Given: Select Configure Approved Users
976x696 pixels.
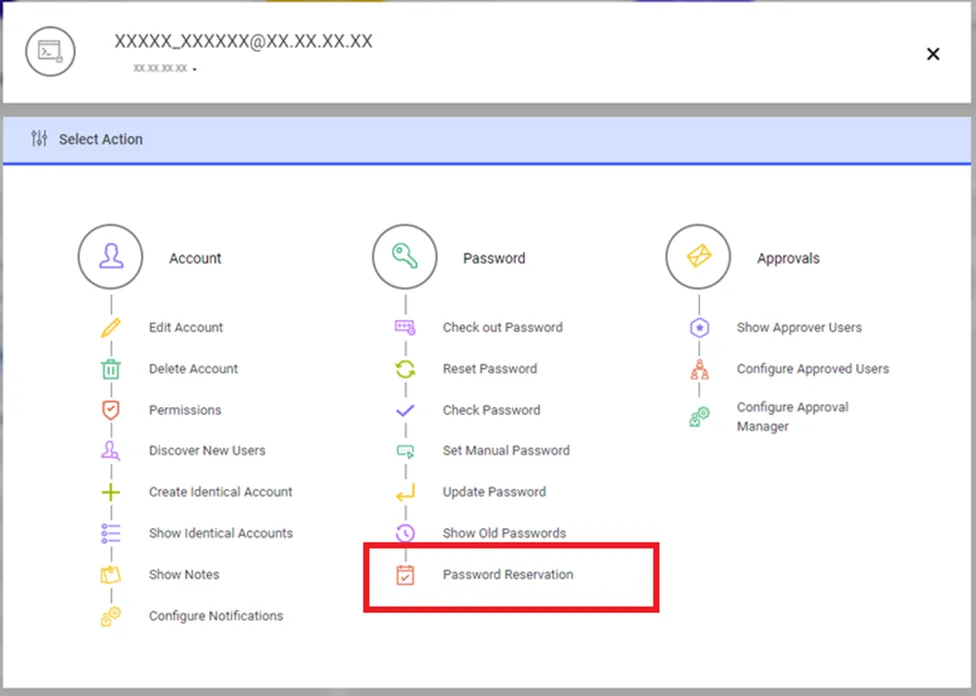Looking at the screenshot, I should [812, 369].
